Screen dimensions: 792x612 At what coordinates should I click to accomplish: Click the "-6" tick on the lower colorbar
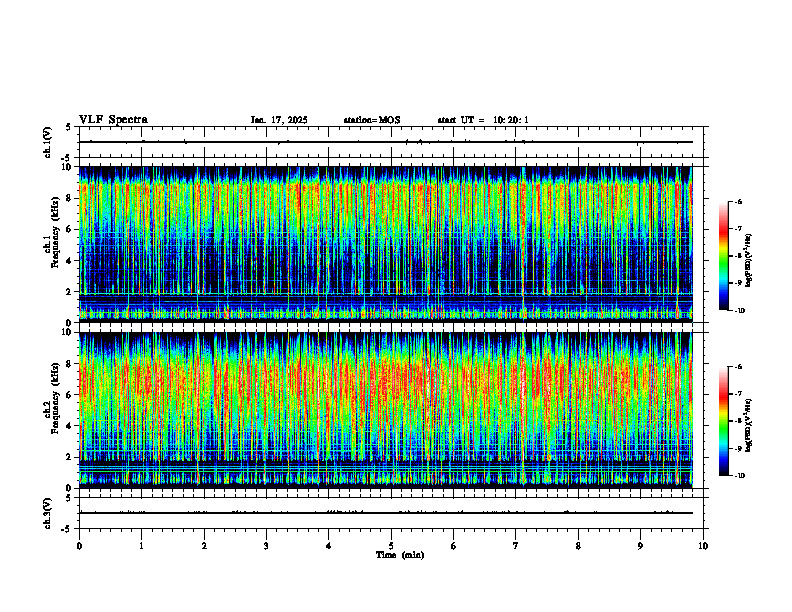tap(738, 367)
